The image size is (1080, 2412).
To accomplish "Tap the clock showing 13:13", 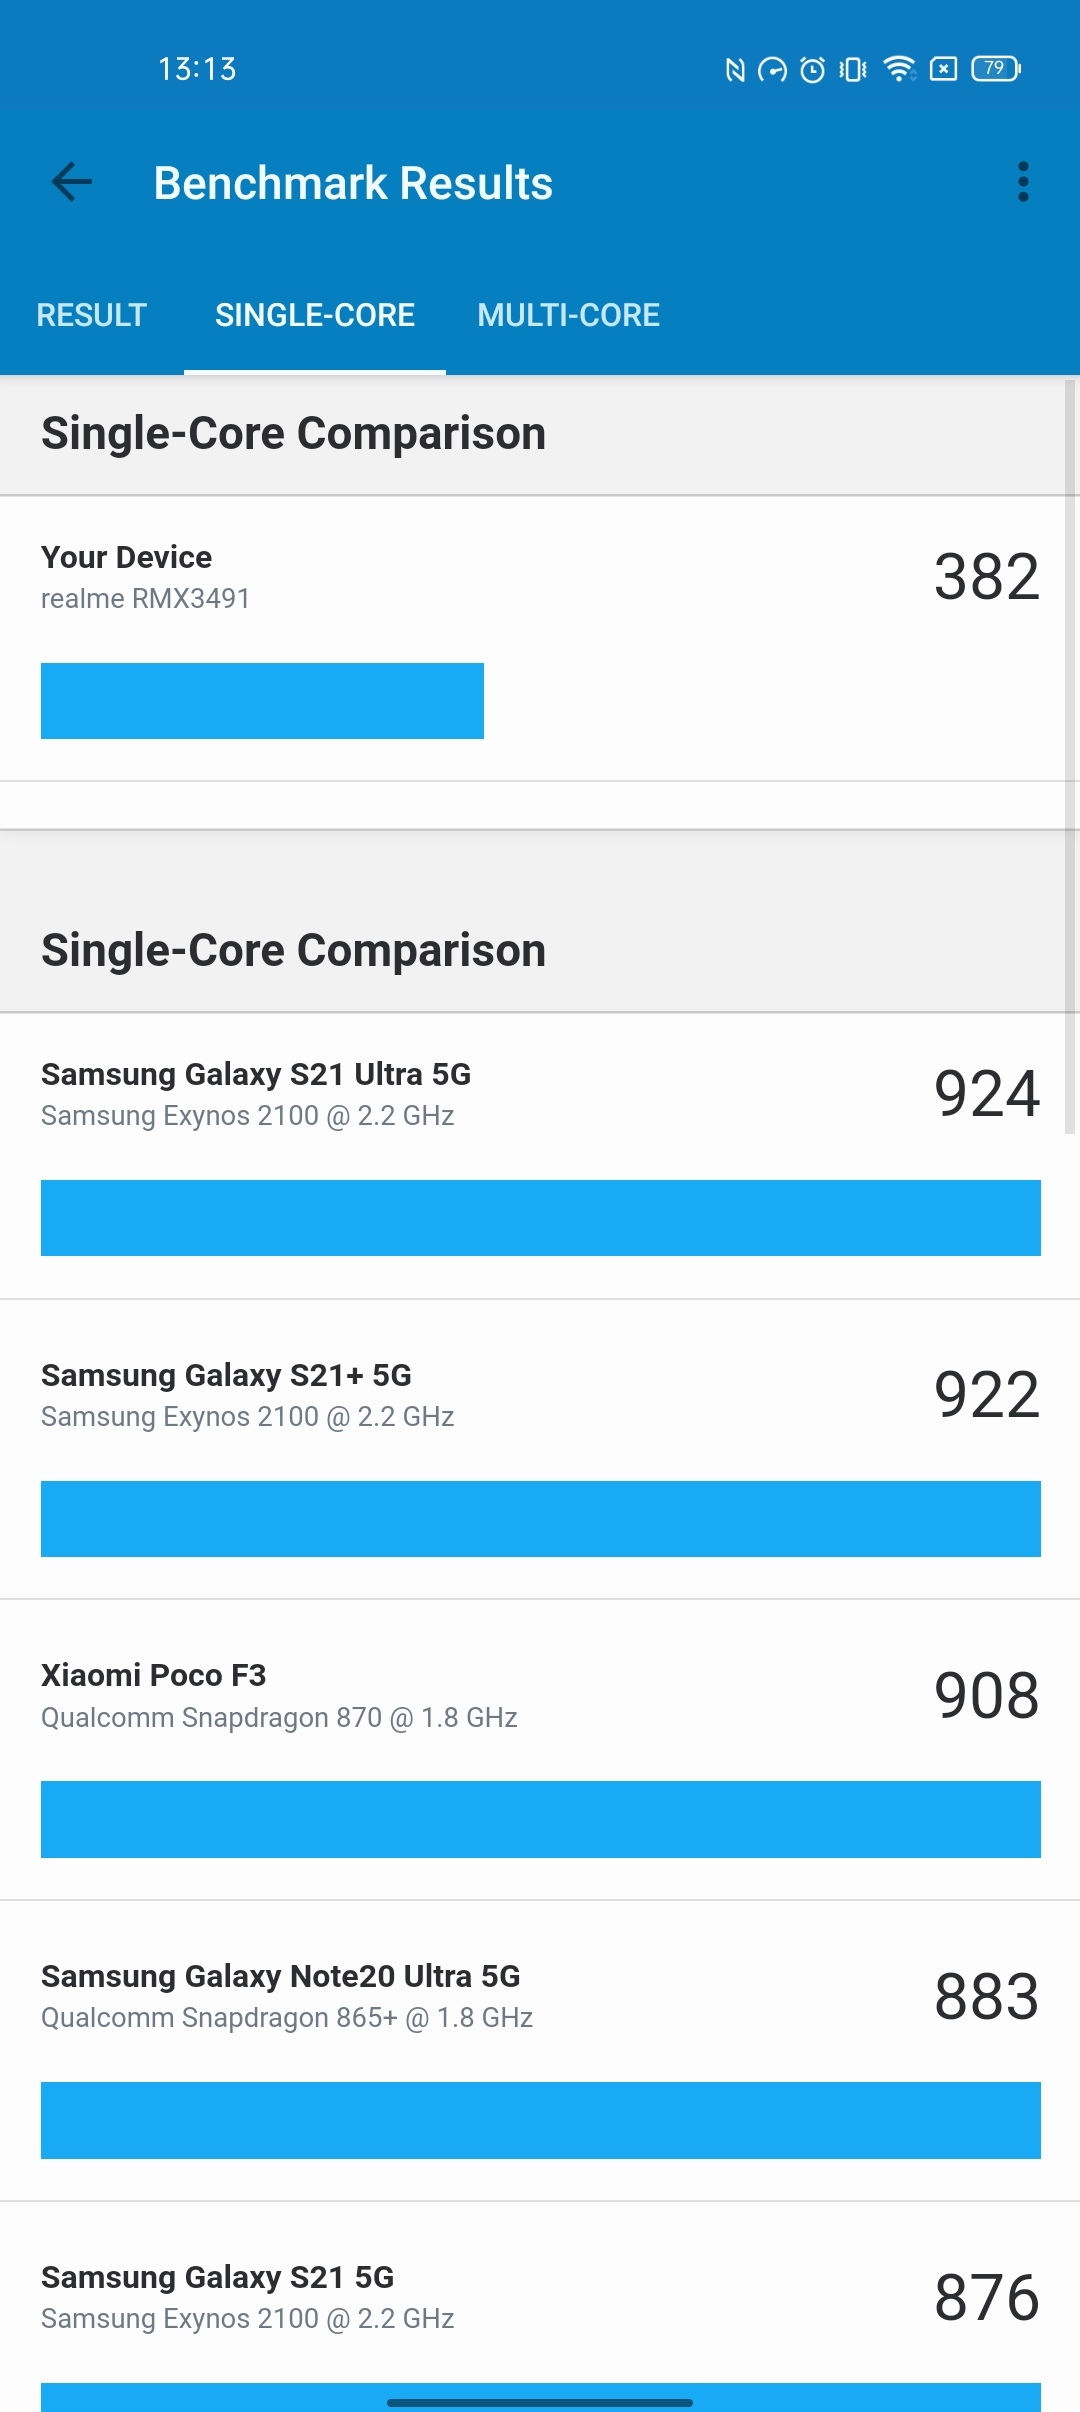I will (x=197, y=69).
